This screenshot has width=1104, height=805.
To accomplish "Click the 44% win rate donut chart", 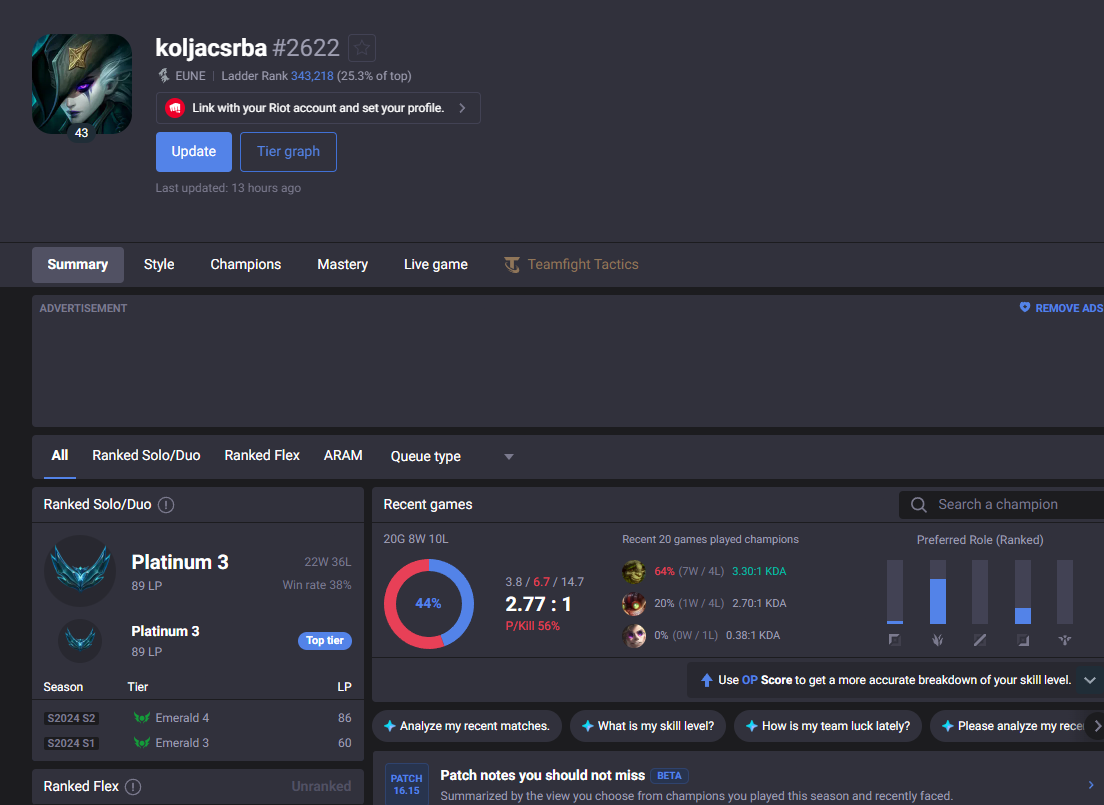I will [x=429, y=604].
